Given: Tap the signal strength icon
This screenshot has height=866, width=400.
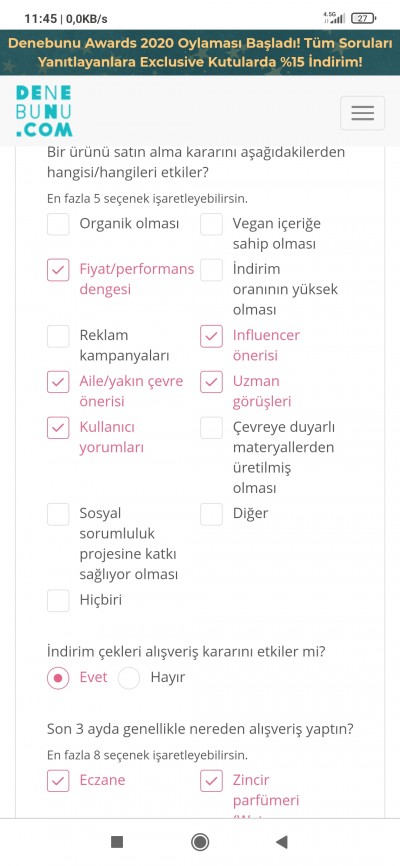Looking at the screenshot, I should pyautogui.click(x=334, y=18).
